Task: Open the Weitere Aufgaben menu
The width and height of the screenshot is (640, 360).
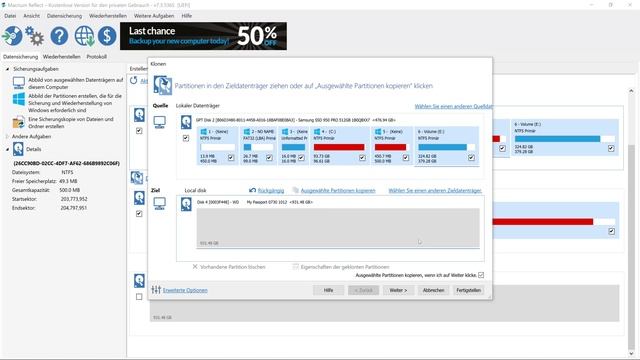Action: point(154,16)
